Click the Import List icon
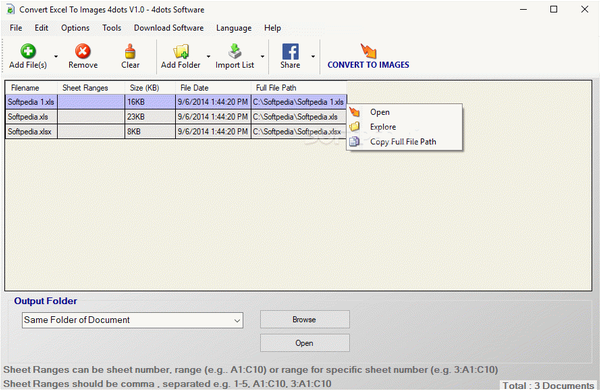 tap(235, 51)
